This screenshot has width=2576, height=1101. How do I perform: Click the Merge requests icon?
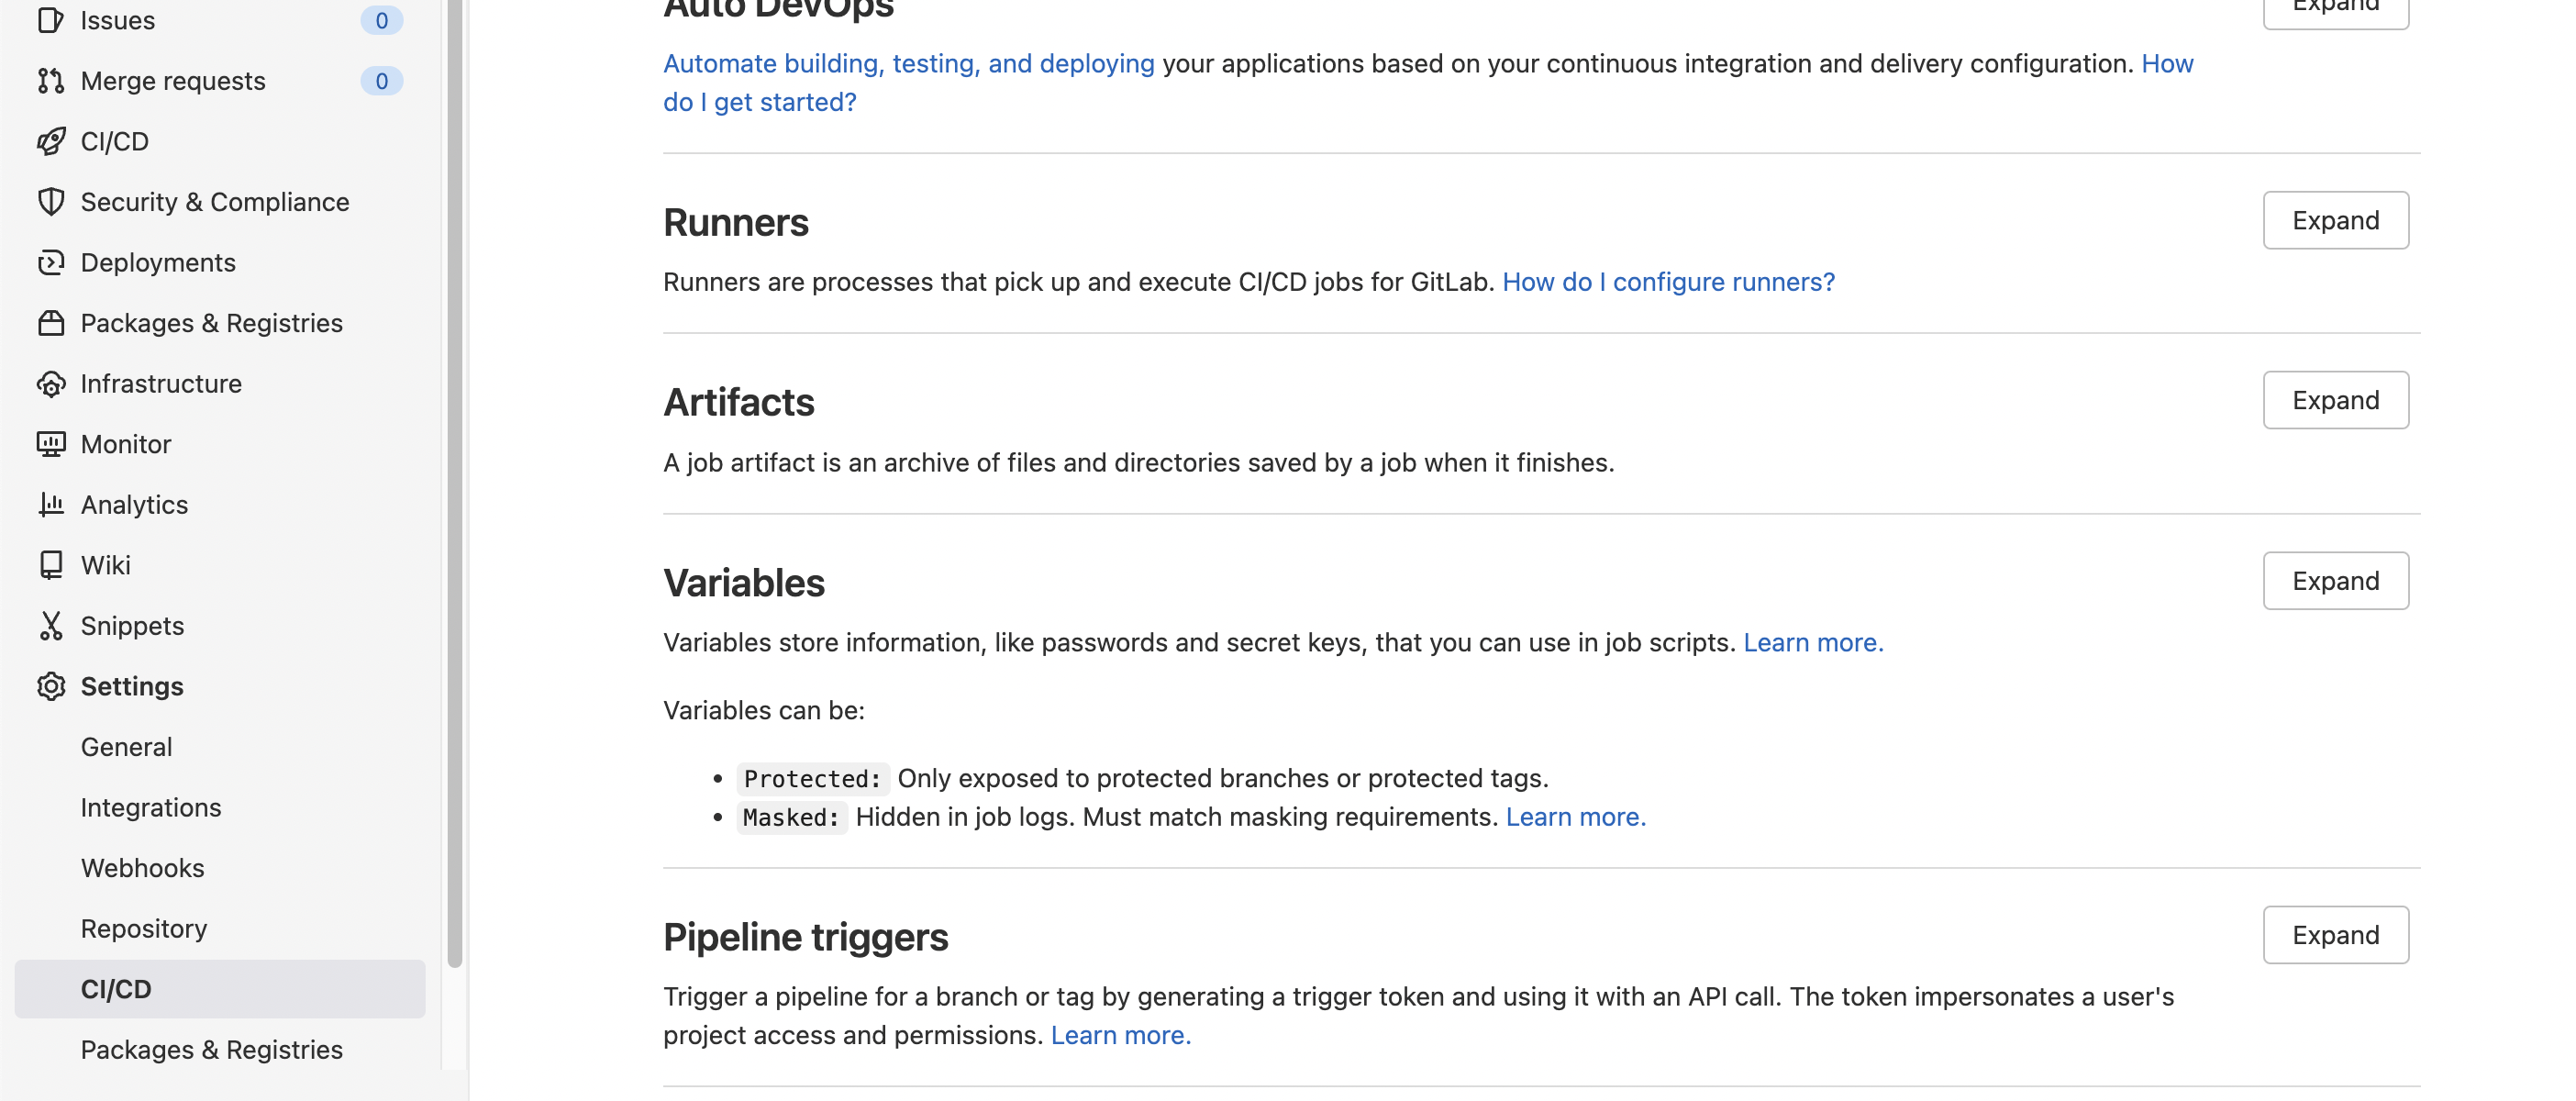[51, 81]
